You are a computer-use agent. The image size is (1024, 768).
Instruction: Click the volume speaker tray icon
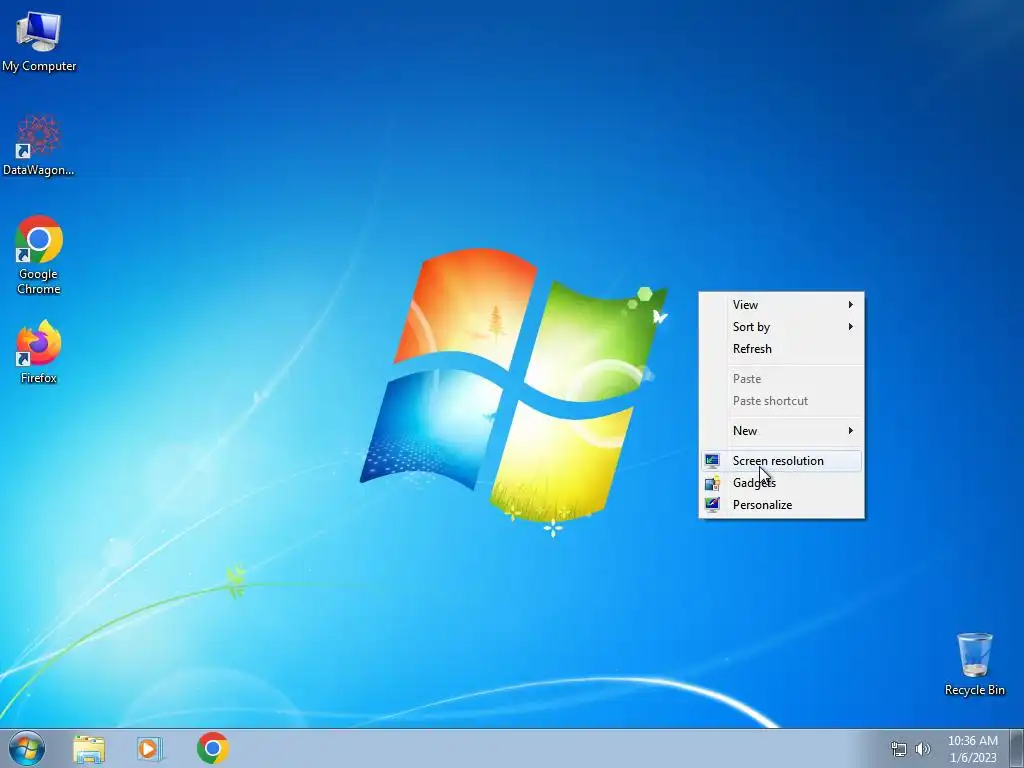(x=923, y=749)
